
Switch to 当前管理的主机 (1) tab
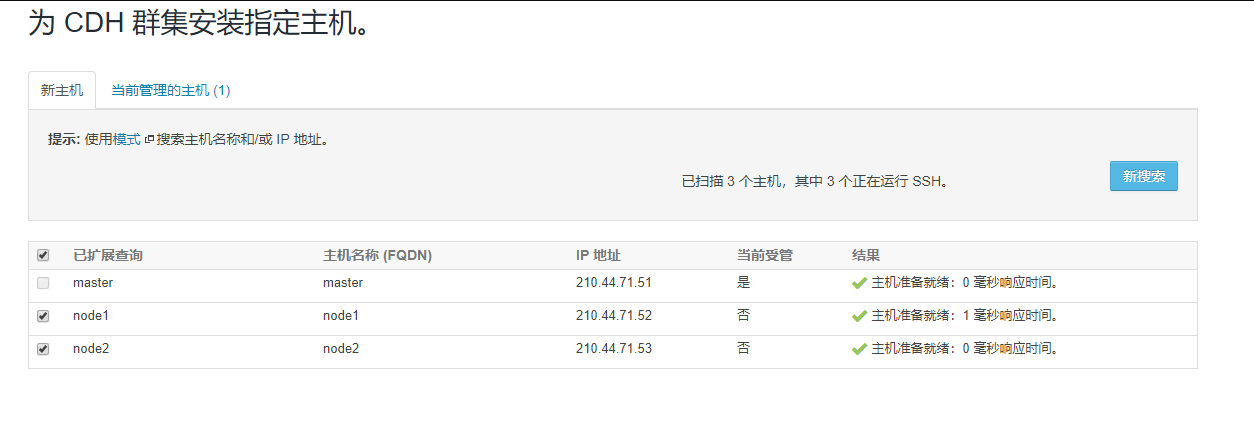tap(171, 90)
